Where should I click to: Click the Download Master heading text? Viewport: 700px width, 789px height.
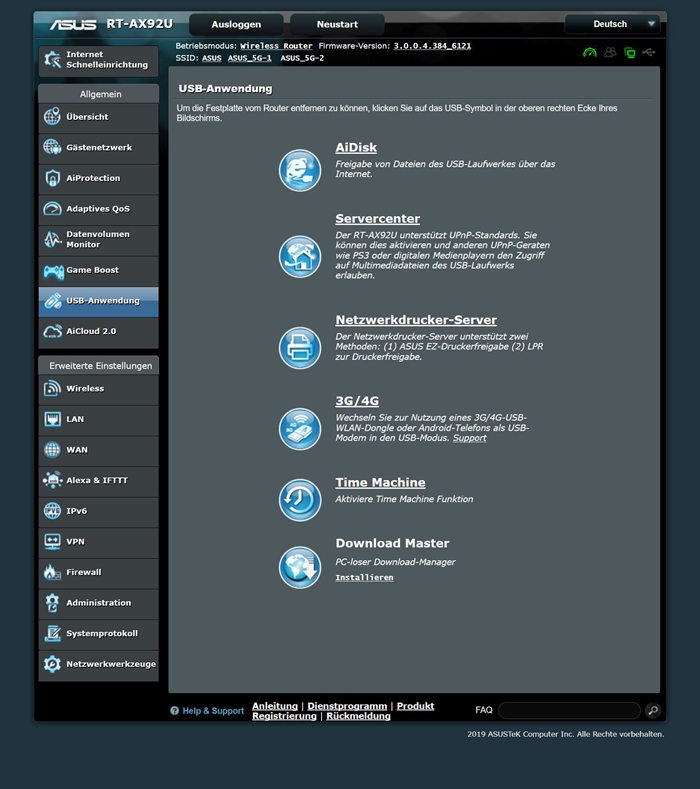pyautogui.click(x=392, y=543)
